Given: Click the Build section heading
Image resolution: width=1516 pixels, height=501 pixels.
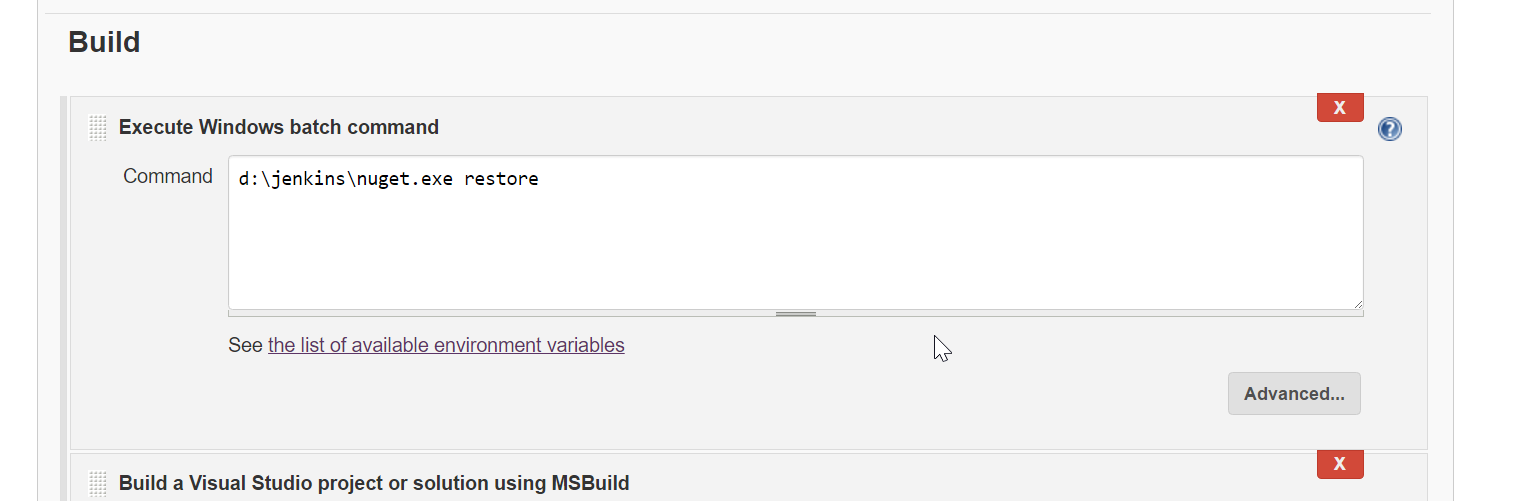Looking at the screenshot, I should [x=104, y=42].
